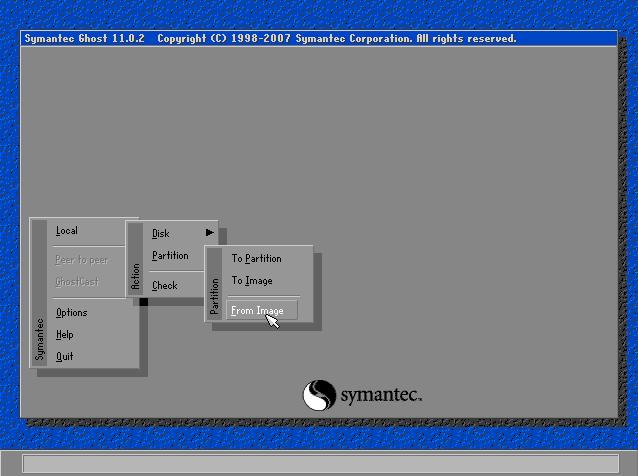Select To Partition option
This screenshot has height=476, width=638.
(256, 258)
